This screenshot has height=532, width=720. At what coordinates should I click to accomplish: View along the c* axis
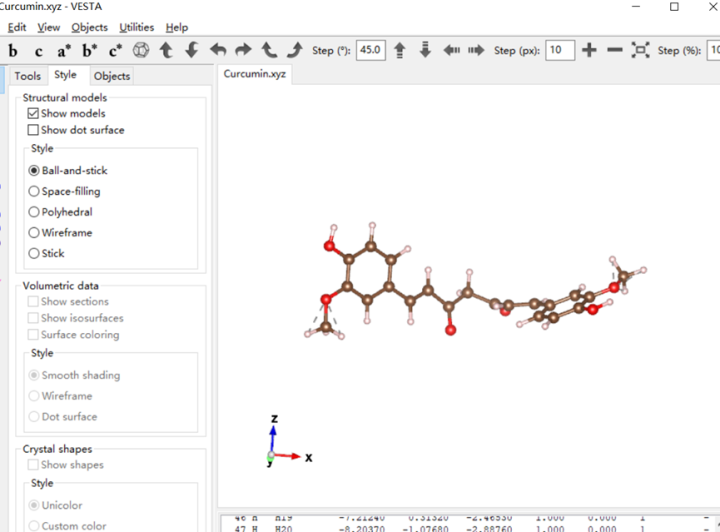pyautogui.click(x=115, y=50)
